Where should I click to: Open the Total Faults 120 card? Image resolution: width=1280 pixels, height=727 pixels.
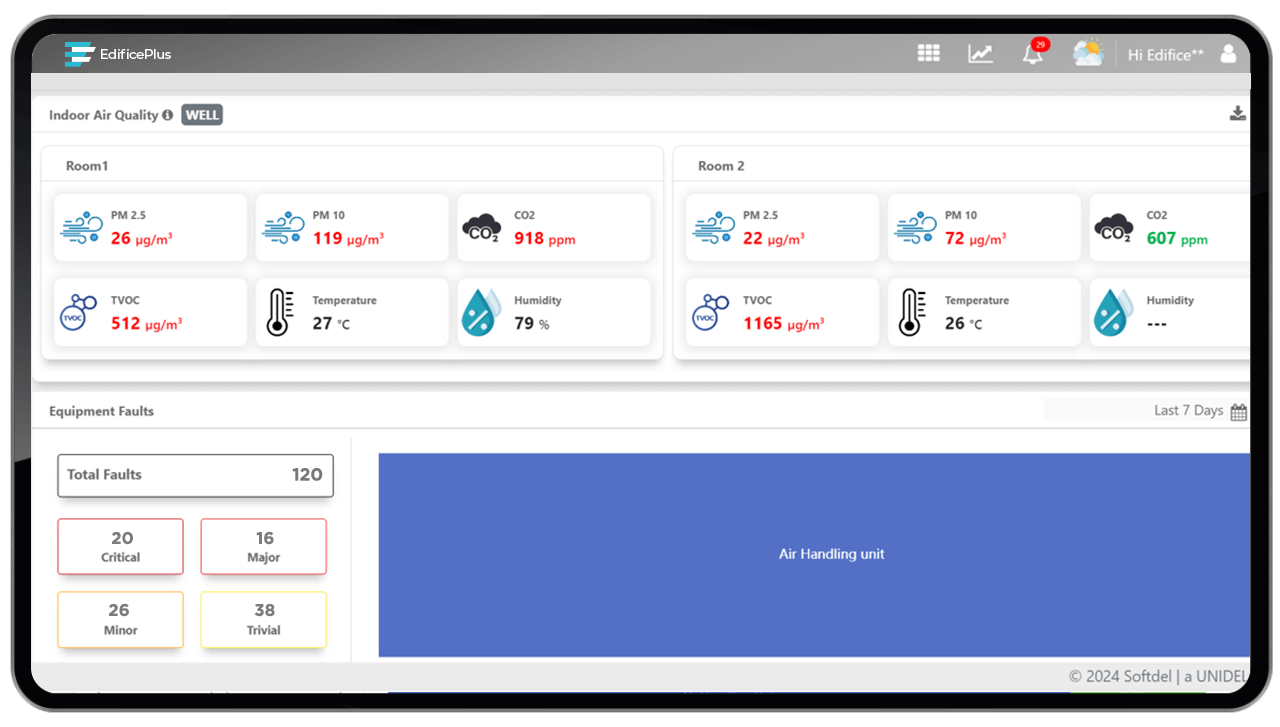[x=195, y=475]
